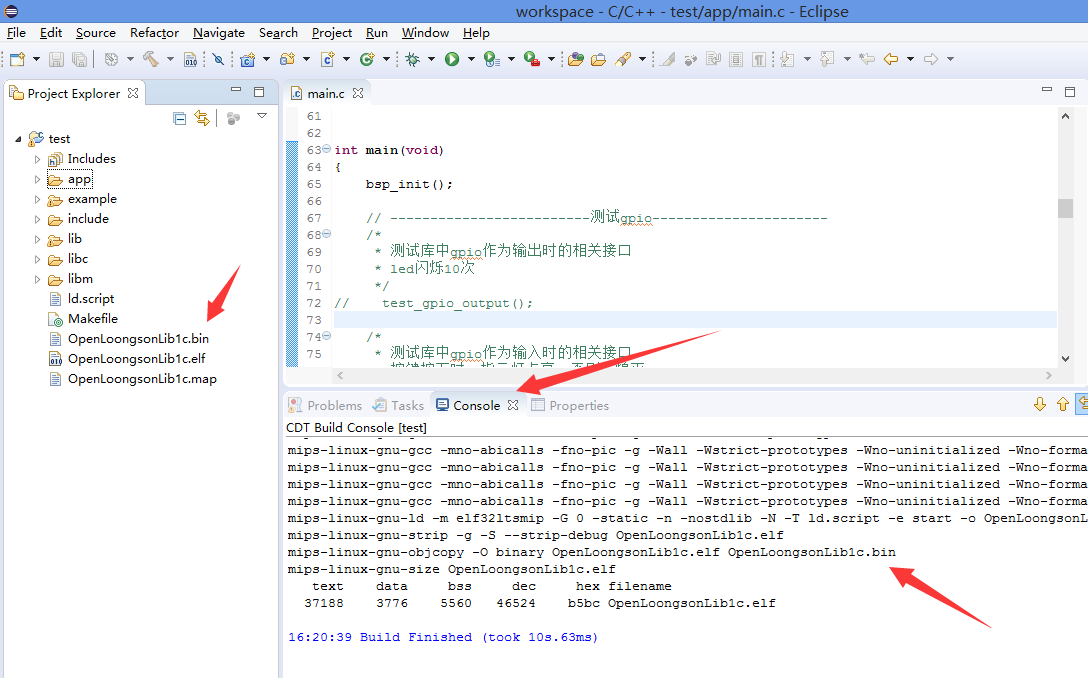The height and width of the screenshot is (678, 1088).
Task: Click the External Tools run icon
Action: (532, 59)
